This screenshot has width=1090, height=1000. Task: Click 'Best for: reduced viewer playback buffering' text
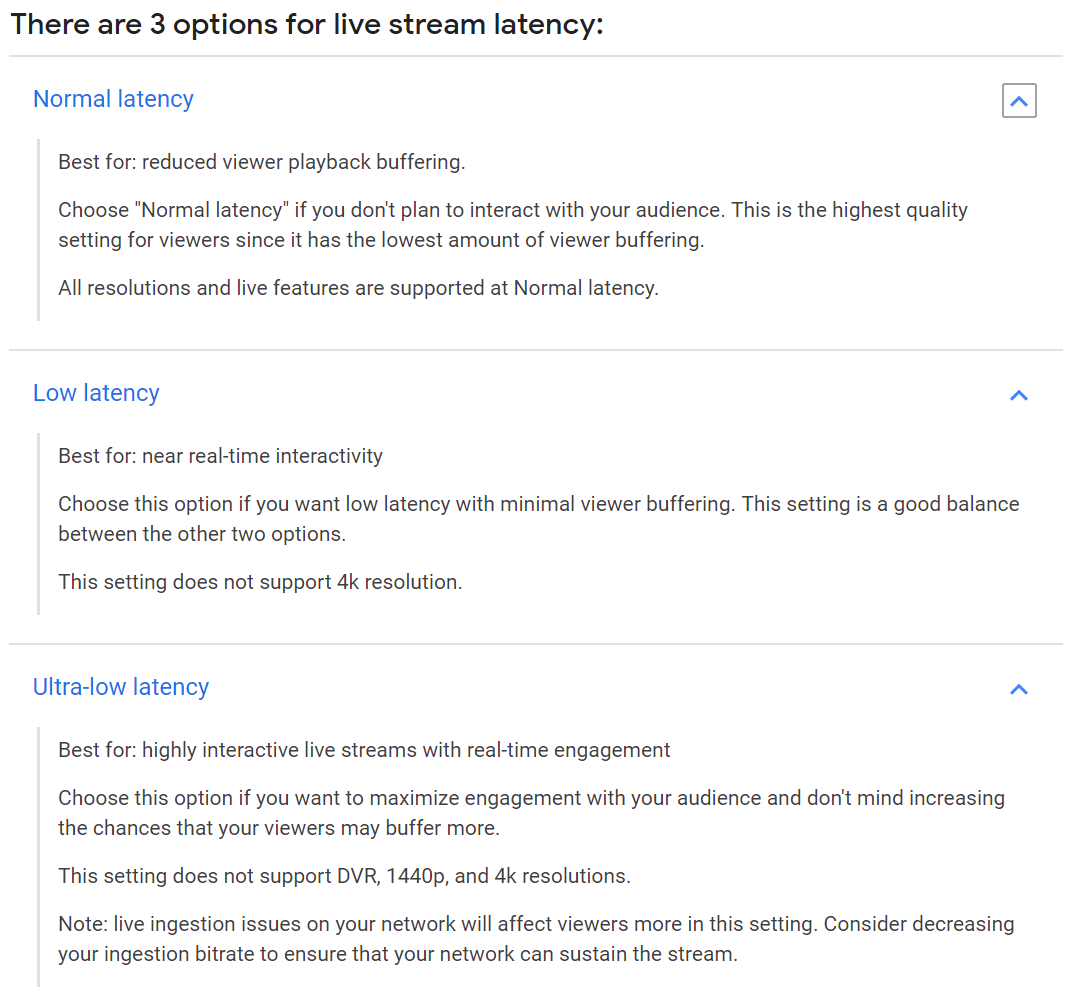coord(261,163)
